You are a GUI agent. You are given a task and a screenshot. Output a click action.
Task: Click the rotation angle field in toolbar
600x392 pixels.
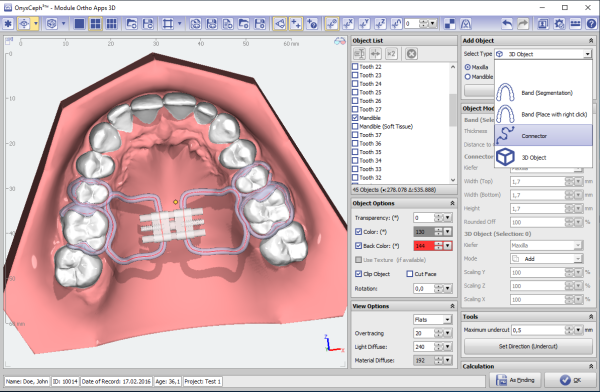pos(412,24)
